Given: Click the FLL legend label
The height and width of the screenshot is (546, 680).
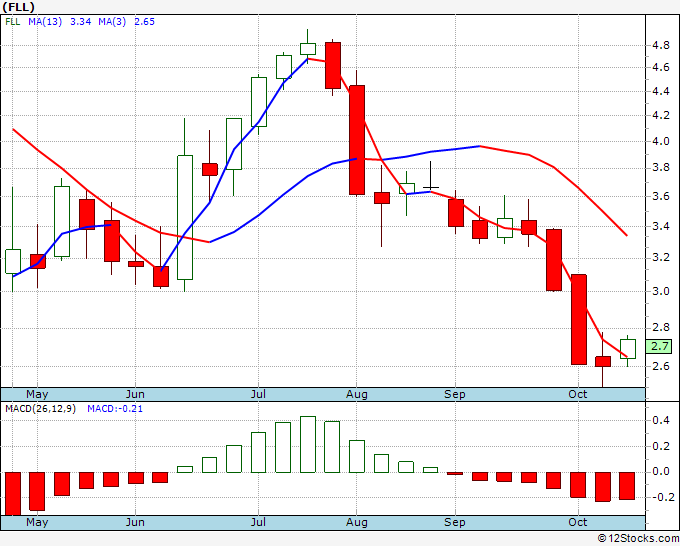Looking at the screenshot, I should 13,22.
